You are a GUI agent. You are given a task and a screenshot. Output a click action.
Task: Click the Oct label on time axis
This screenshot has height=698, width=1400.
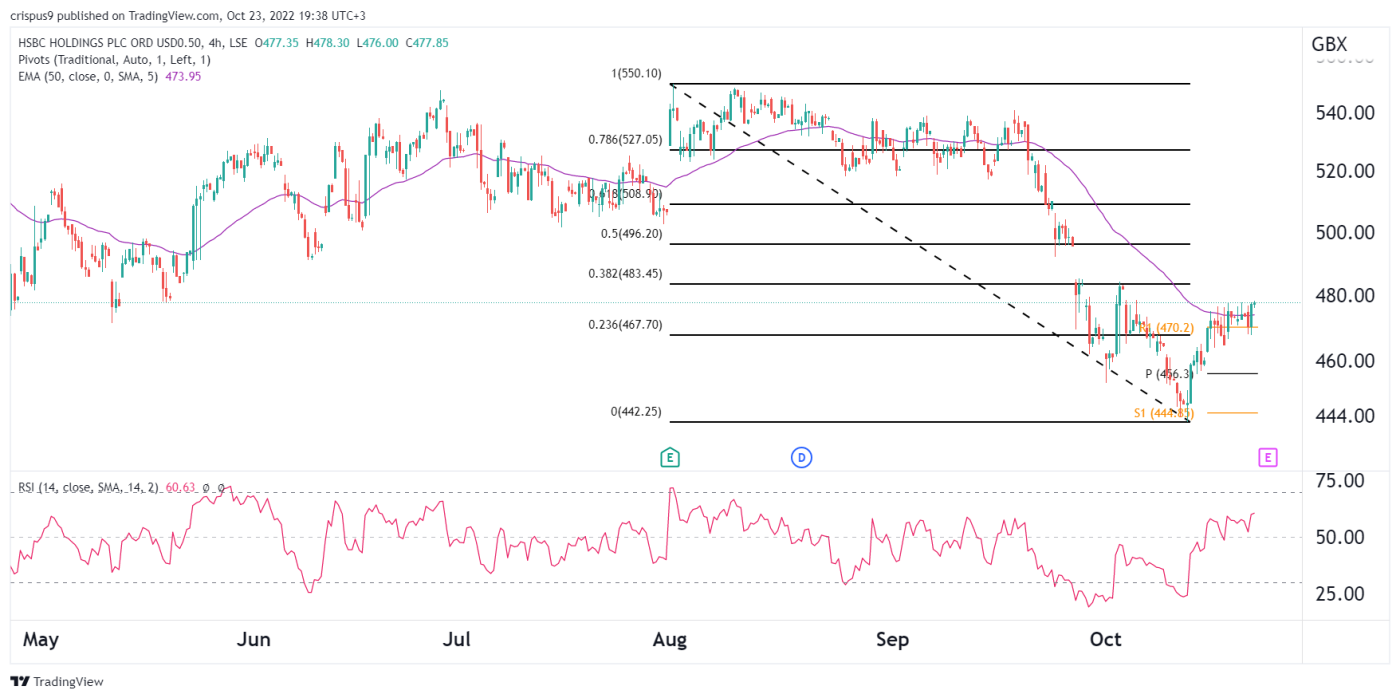tap(1106, 640)
